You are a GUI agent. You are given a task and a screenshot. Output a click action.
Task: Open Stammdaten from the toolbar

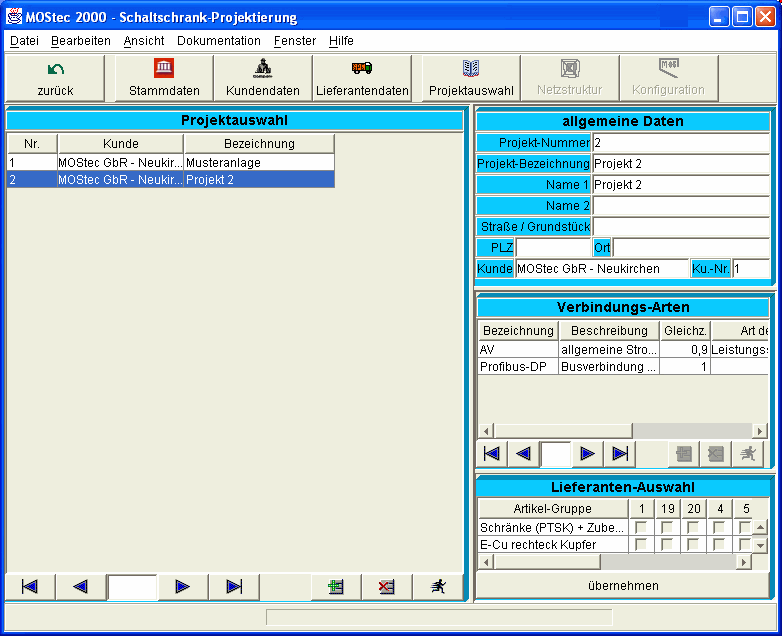(164, 78)
